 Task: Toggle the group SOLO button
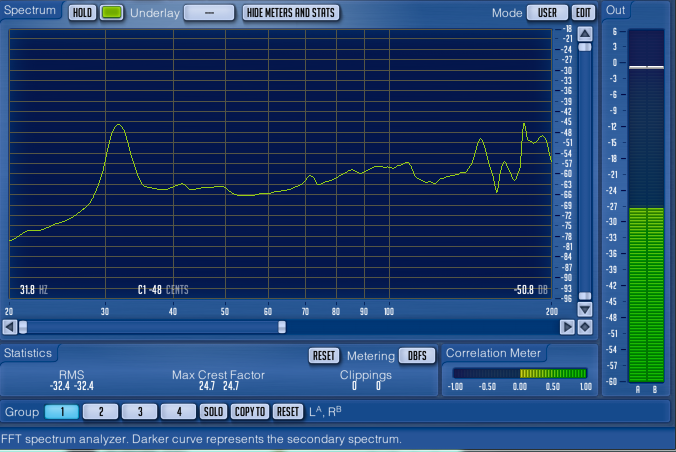point(213,411)
